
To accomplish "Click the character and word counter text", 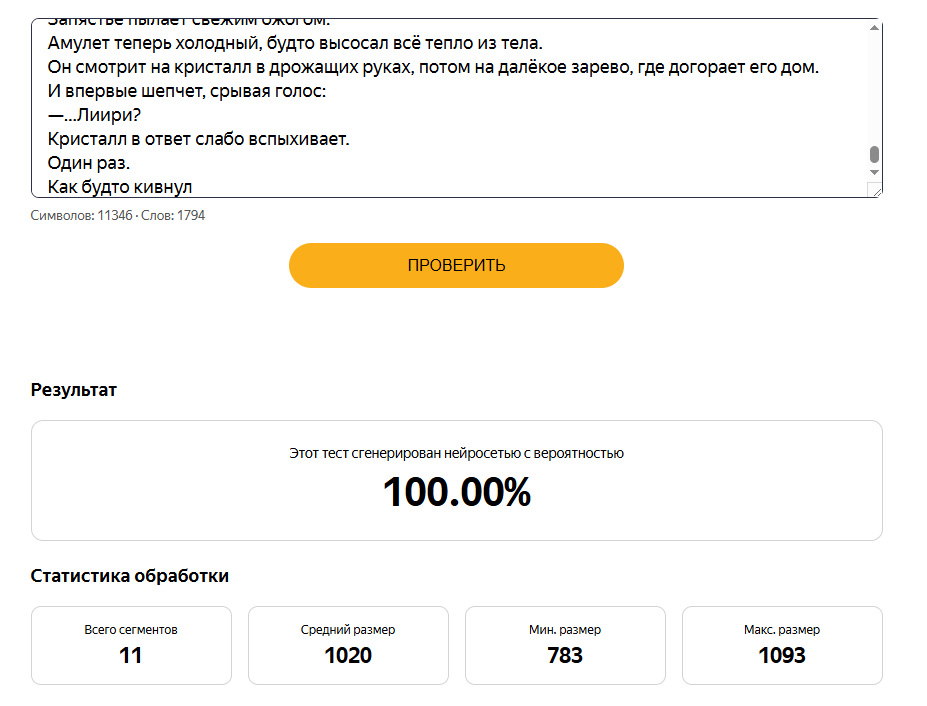I will [118, 215].
